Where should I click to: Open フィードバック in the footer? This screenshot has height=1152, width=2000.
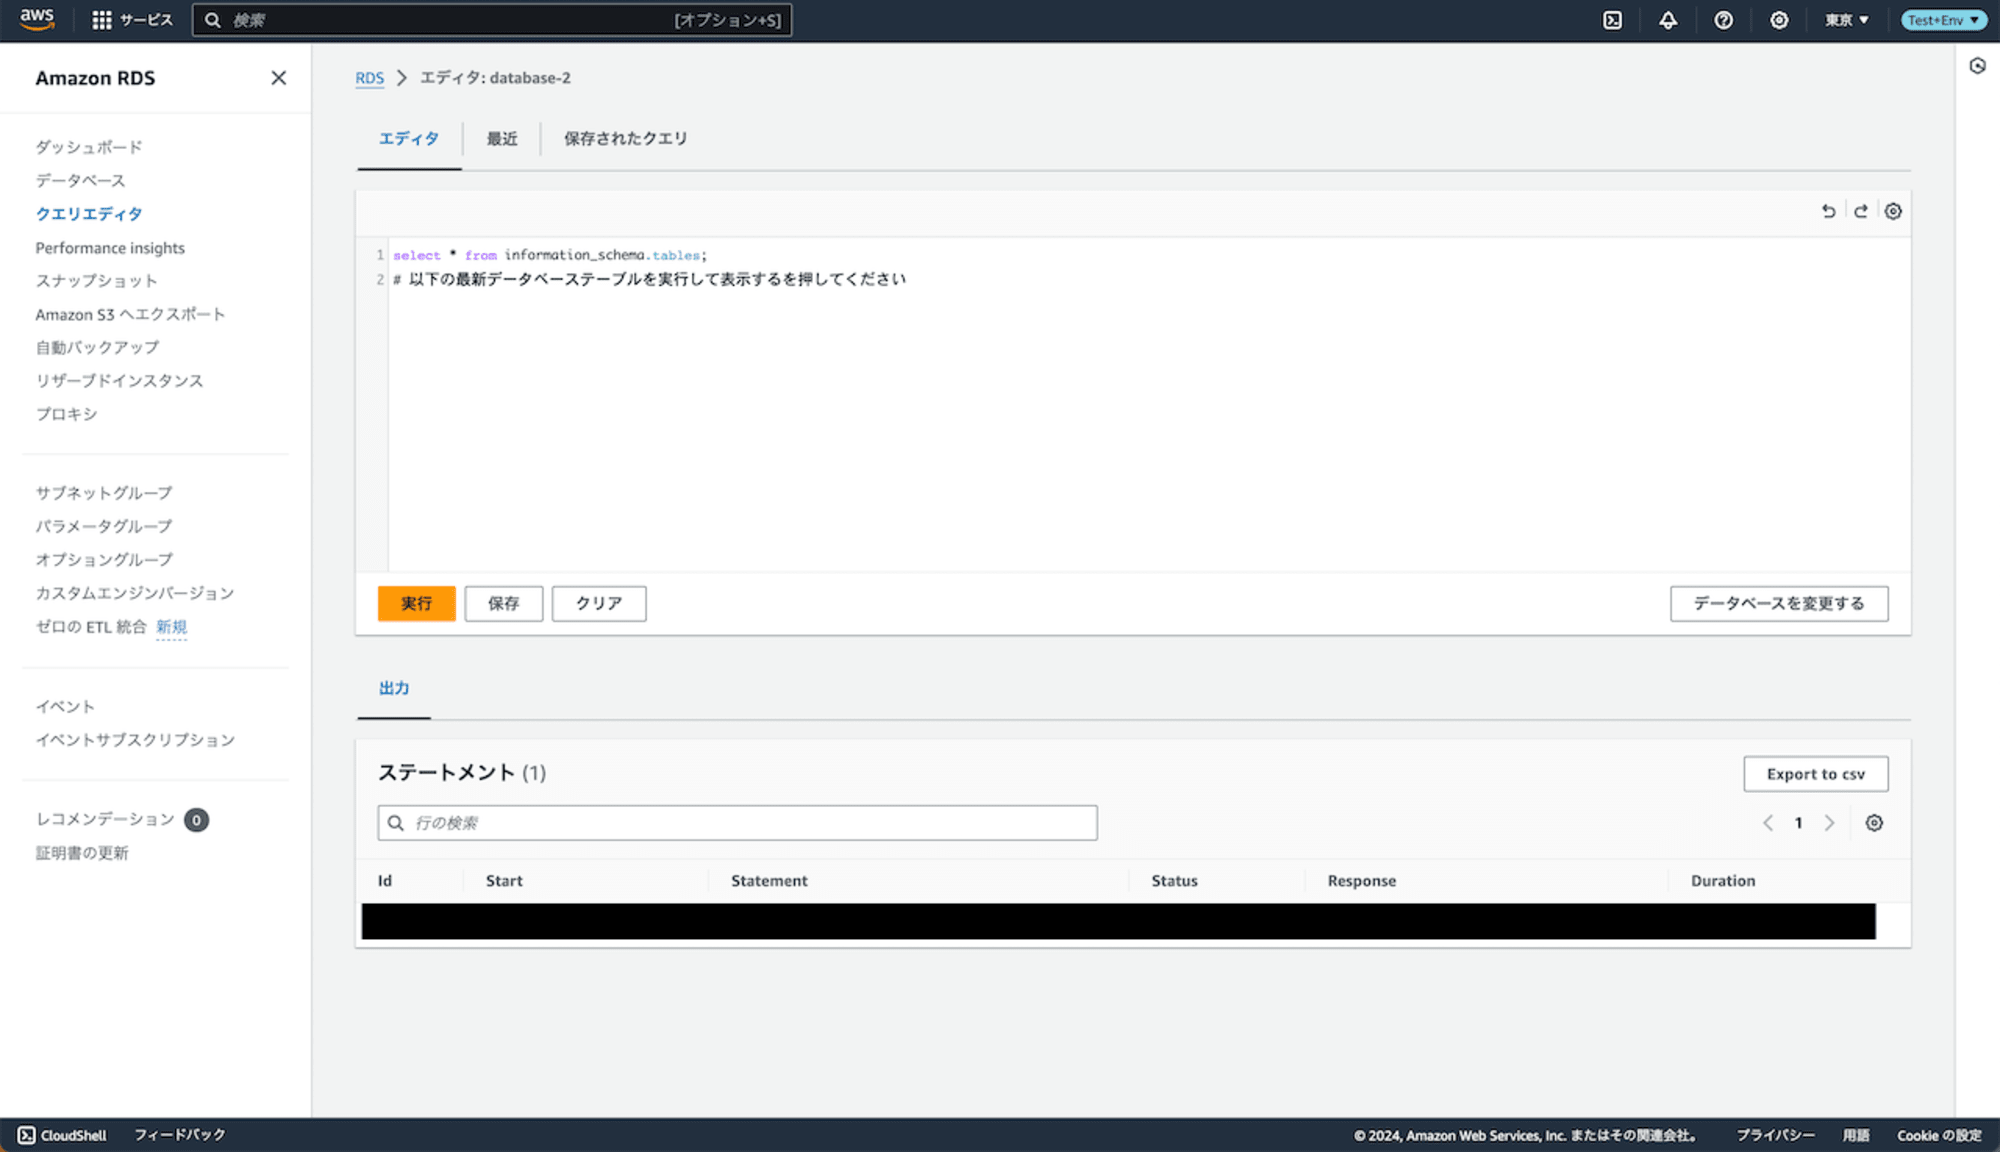click(x=180, y=1135)
